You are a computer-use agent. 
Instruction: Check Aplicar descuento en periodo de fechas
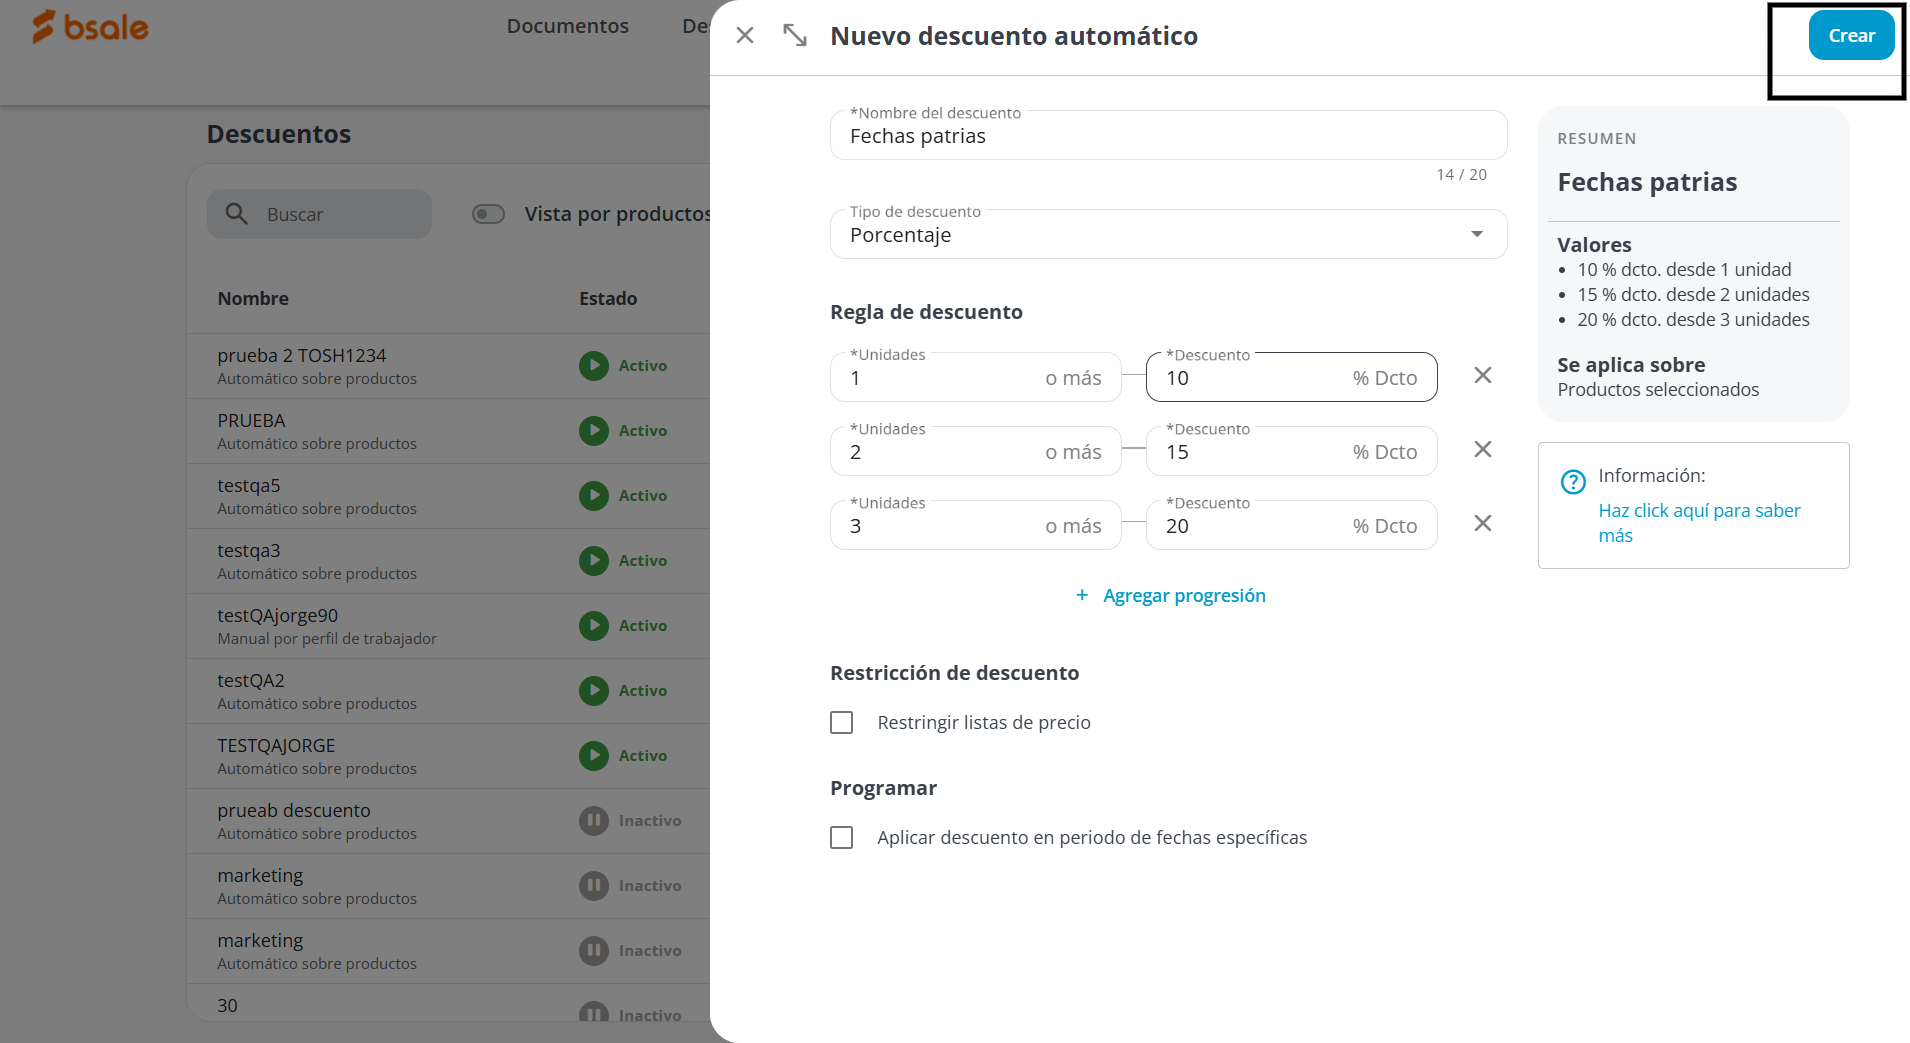(842, 838)
